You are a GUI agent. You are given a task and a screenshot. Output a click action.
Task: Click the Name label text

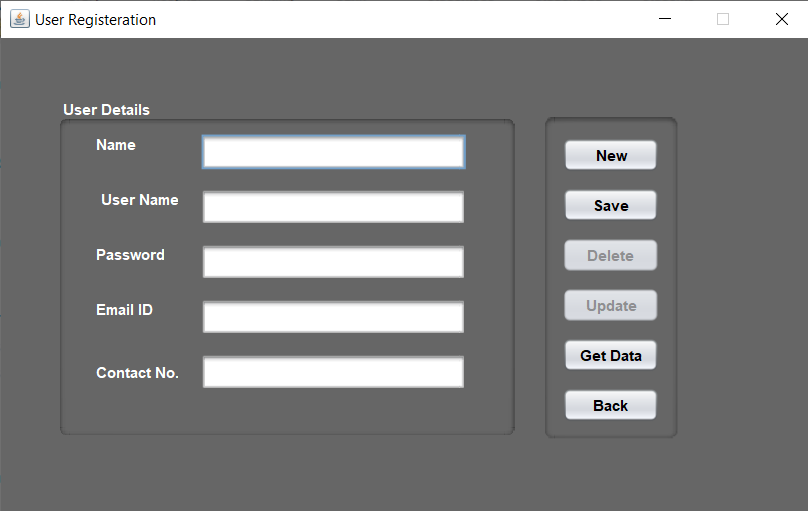[116, 145]
